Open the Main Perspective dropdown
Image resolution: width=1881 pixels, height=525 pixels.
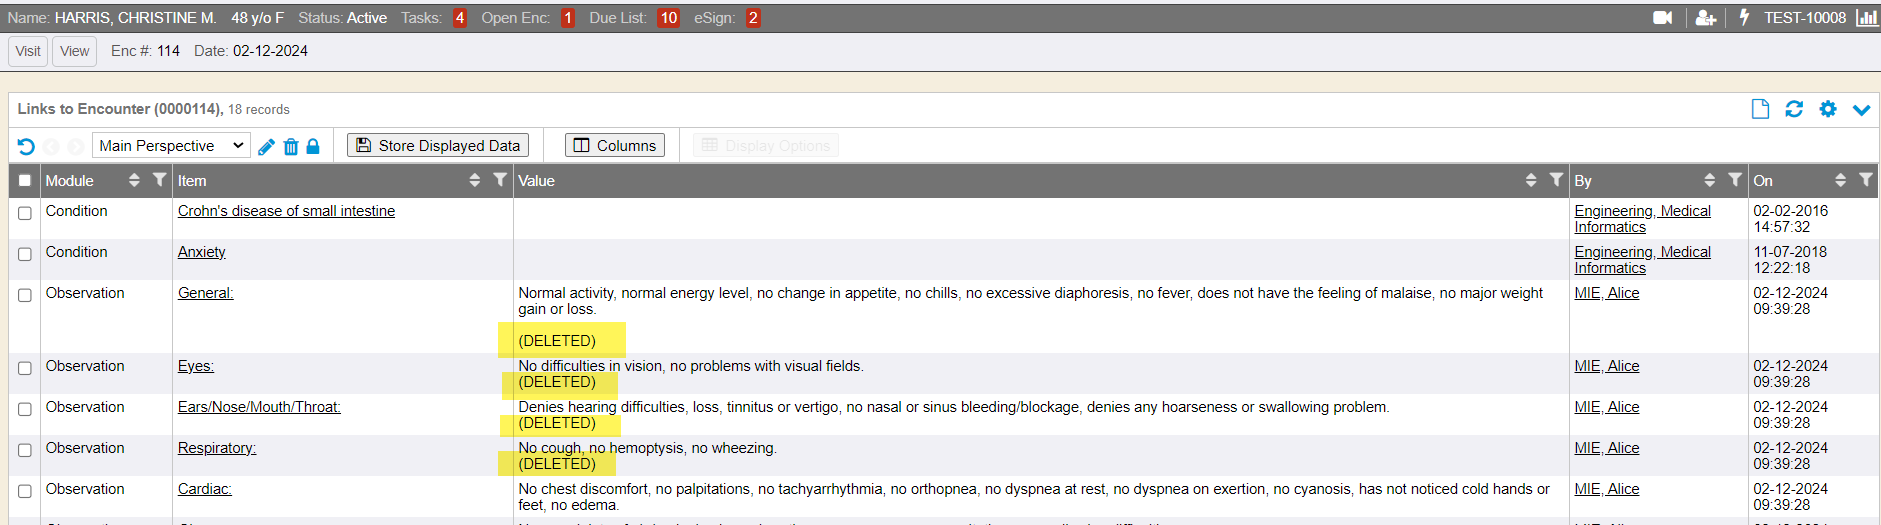[171, 146]
